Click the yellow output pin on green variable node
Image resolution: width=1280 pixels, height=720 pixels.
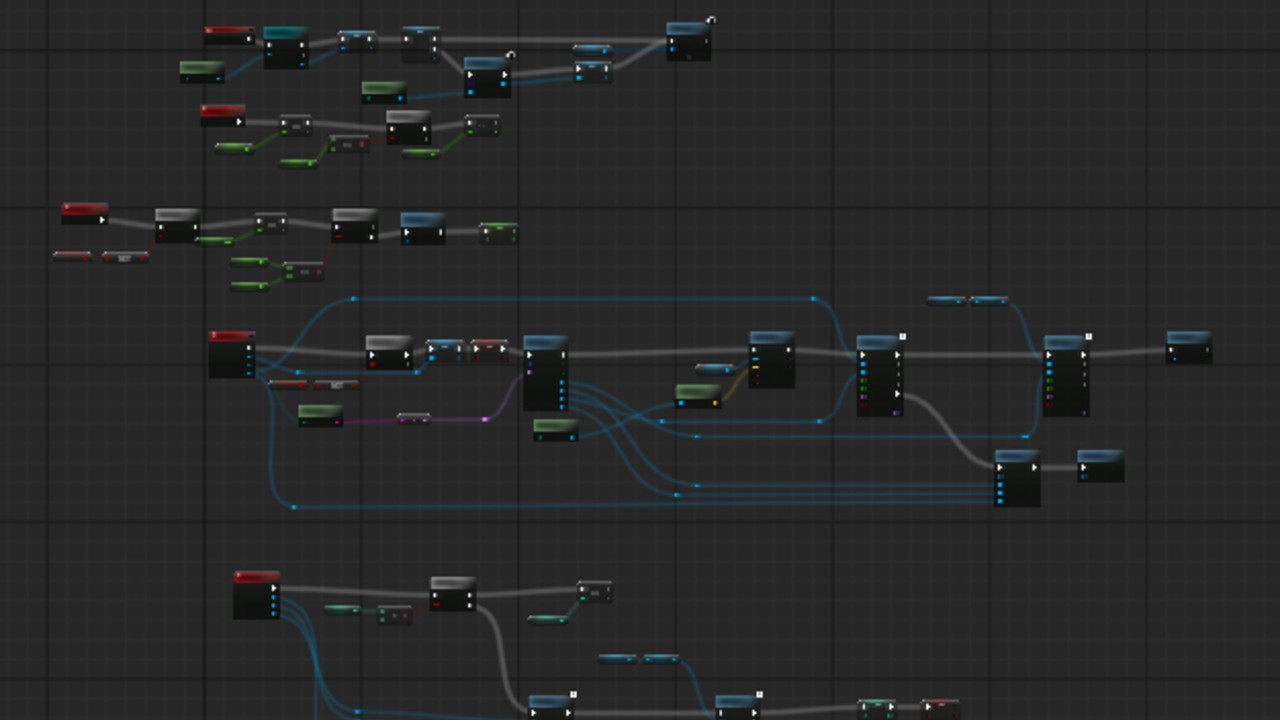point(715,404)
